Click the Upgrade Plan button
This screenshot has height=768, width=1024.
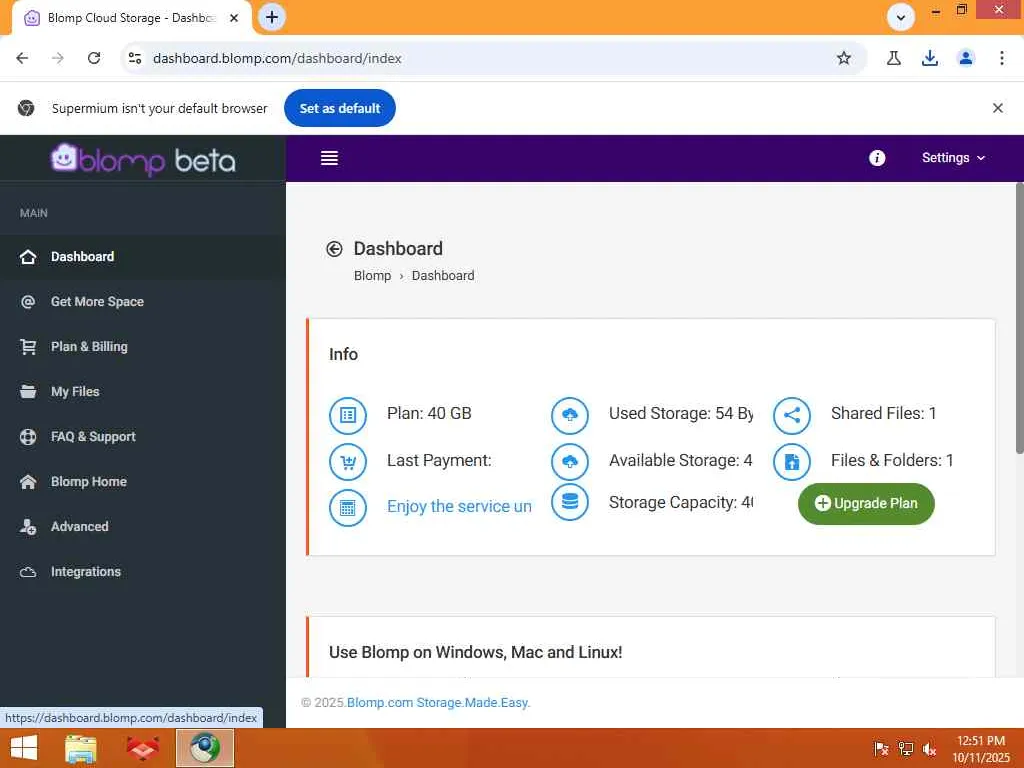pyautogui.click(x=866, y=504)
